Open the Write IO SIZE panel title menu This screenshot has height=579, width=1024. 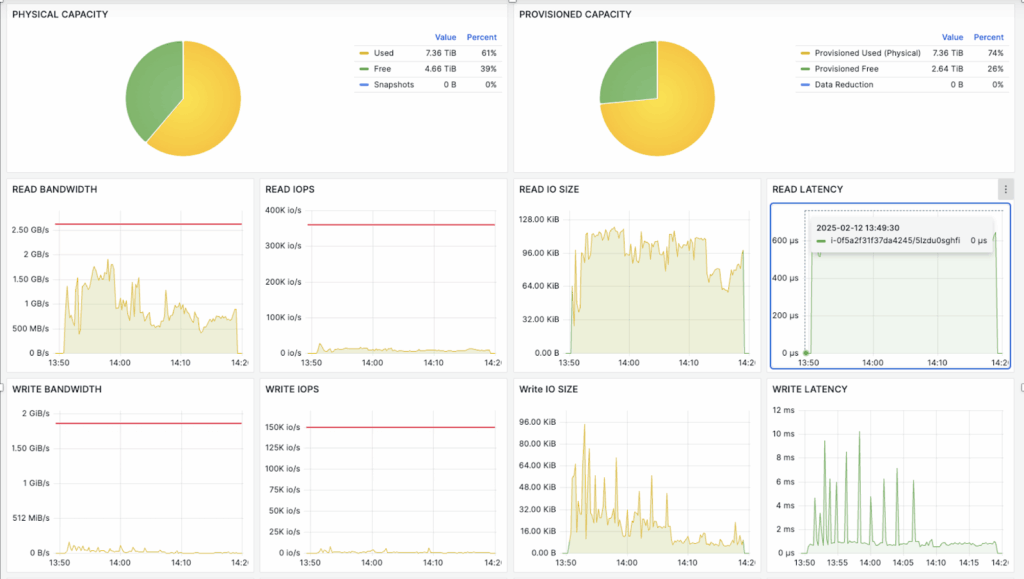click(548, 389)
